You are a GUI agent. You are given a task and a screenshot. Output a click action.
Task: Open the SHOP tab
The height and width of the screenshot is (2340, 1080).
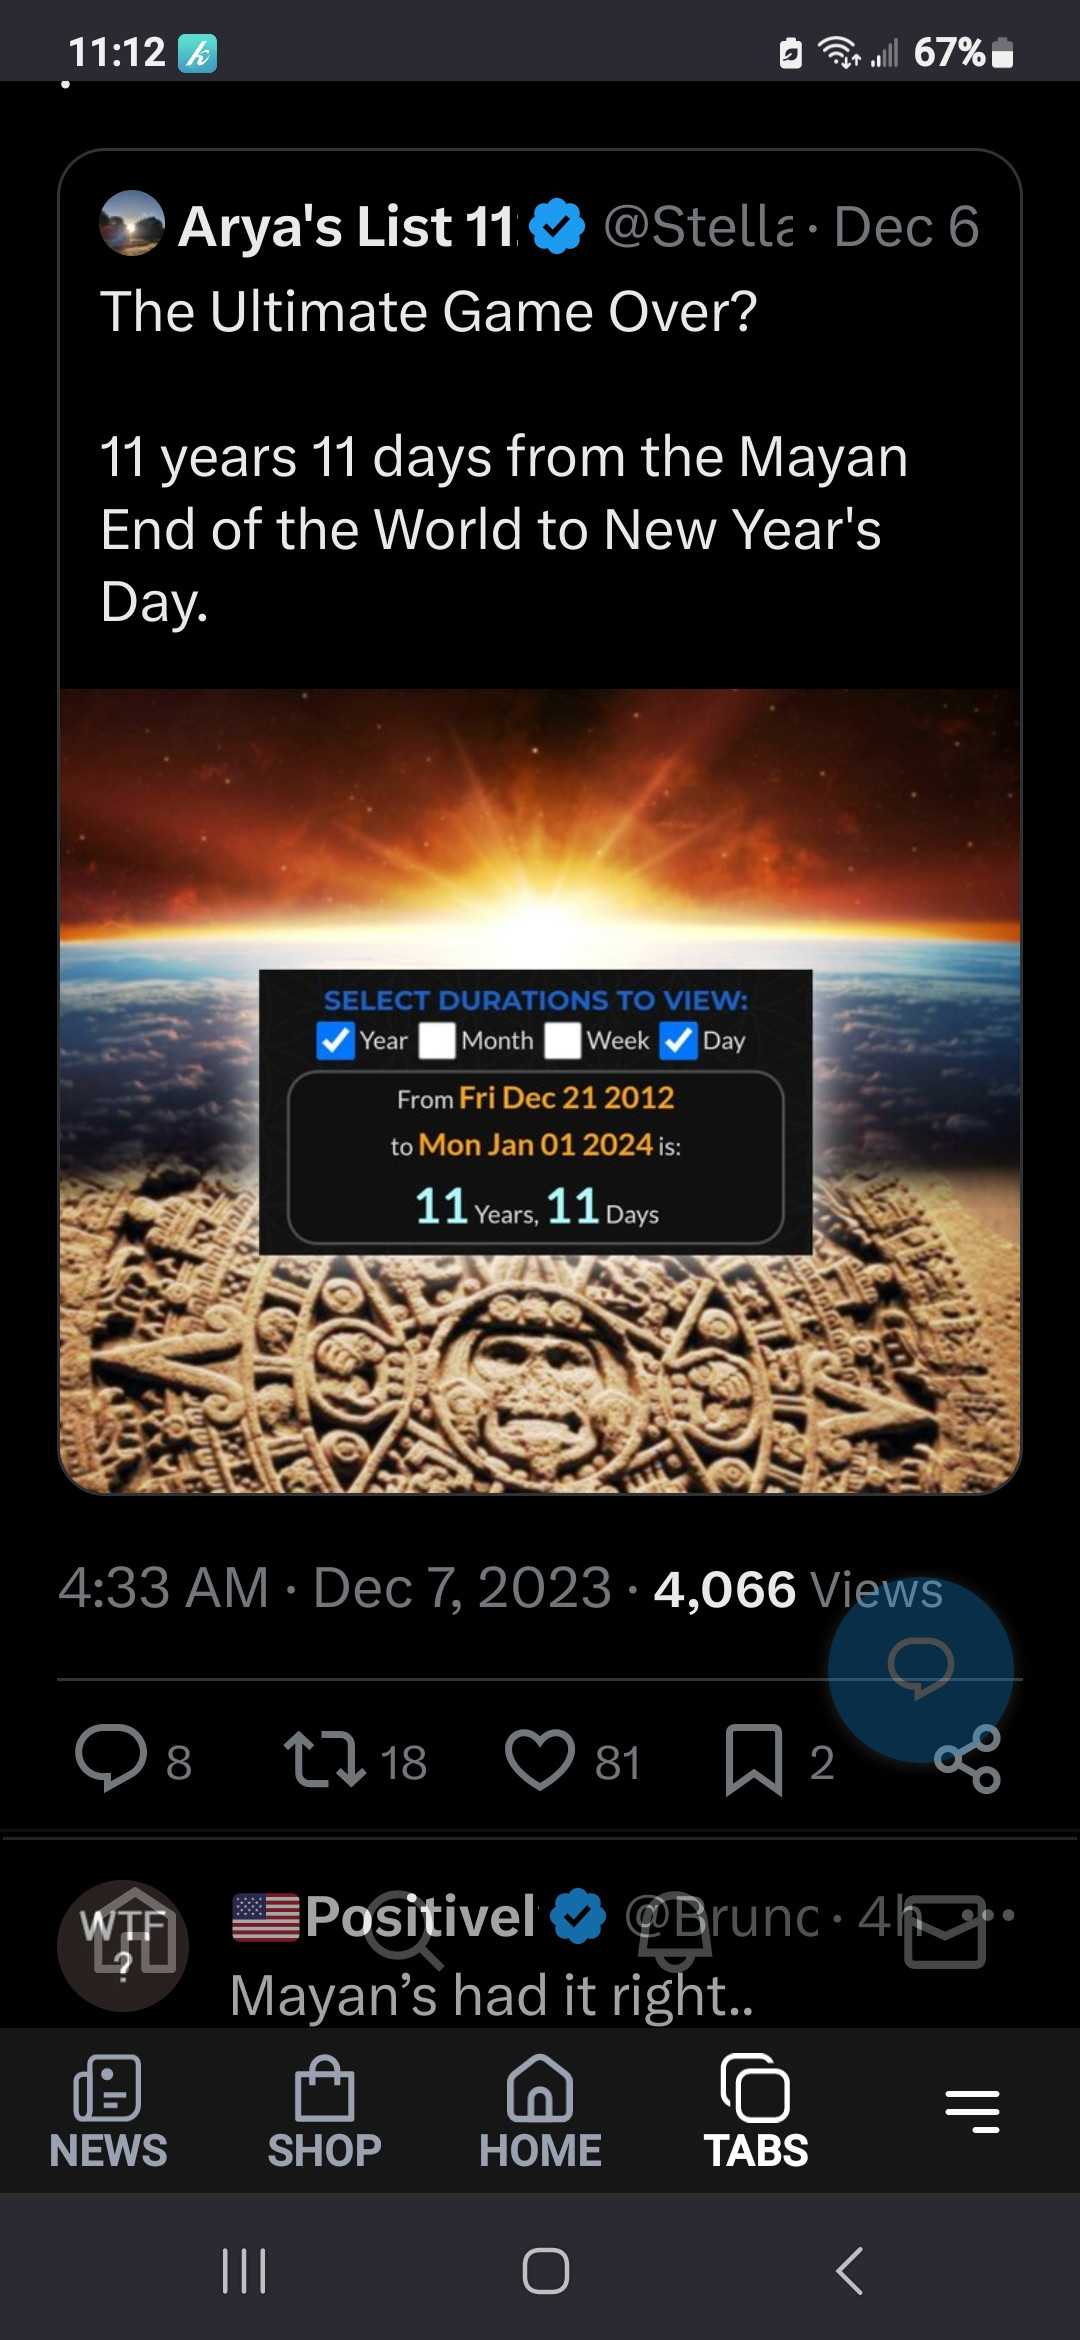[x=324, y=2110]
